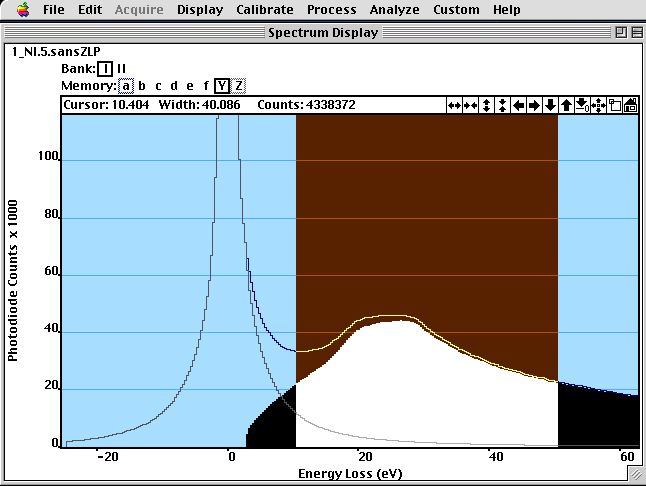
Task: Click the Energy Loss (eV) axis label
Action: tap(350, 474)
